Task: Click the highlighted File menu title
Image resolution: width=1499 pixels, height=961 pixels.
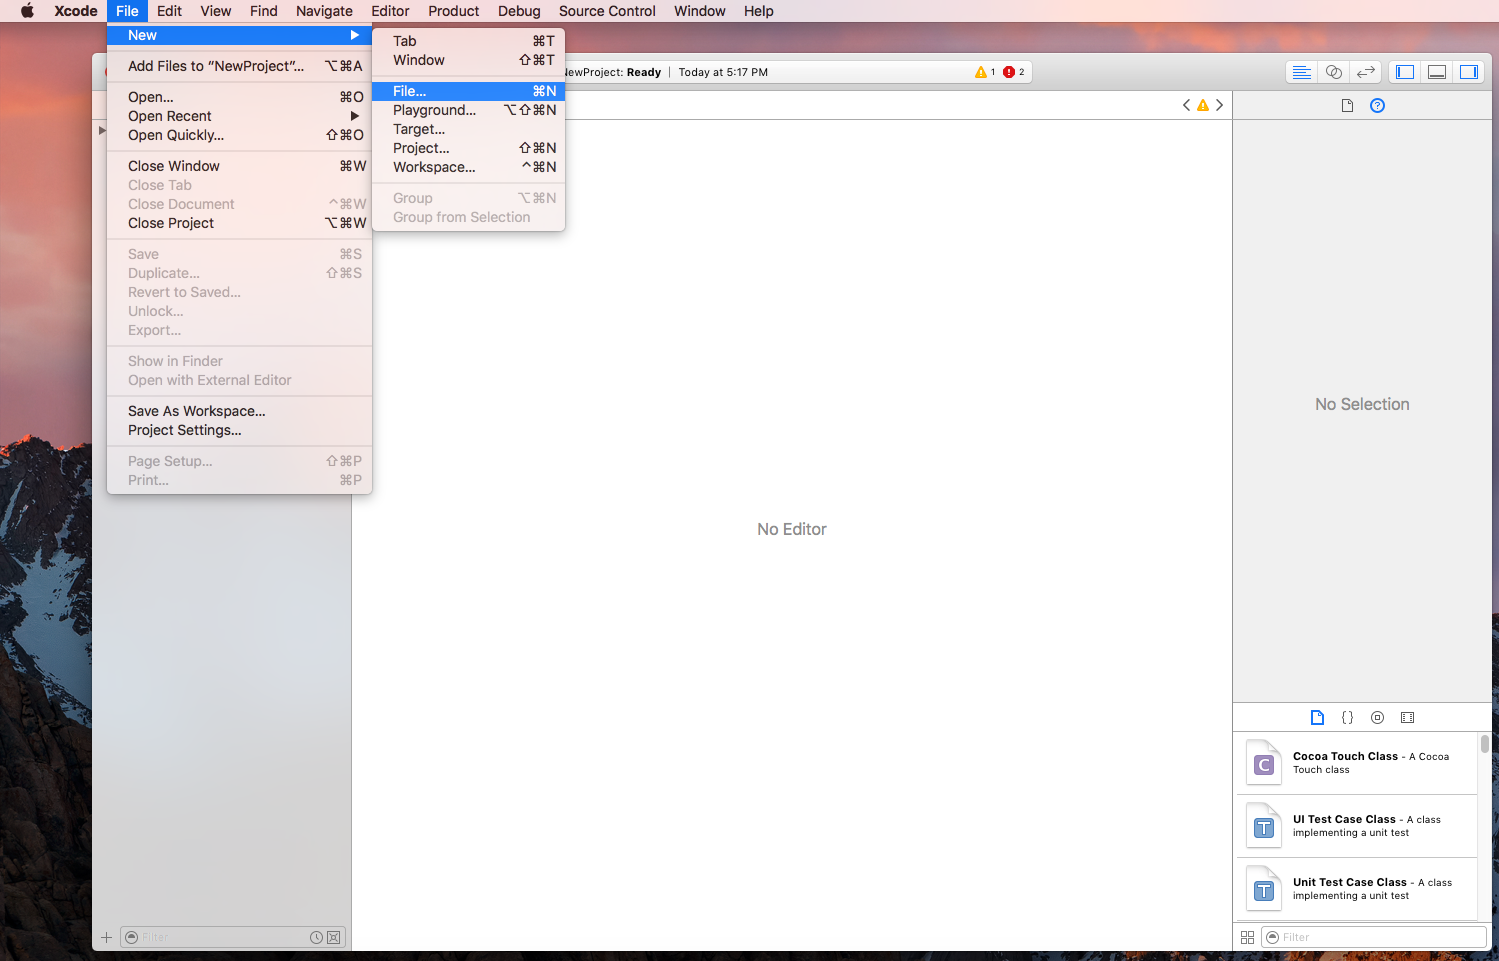Action: (x=127, y=11)
